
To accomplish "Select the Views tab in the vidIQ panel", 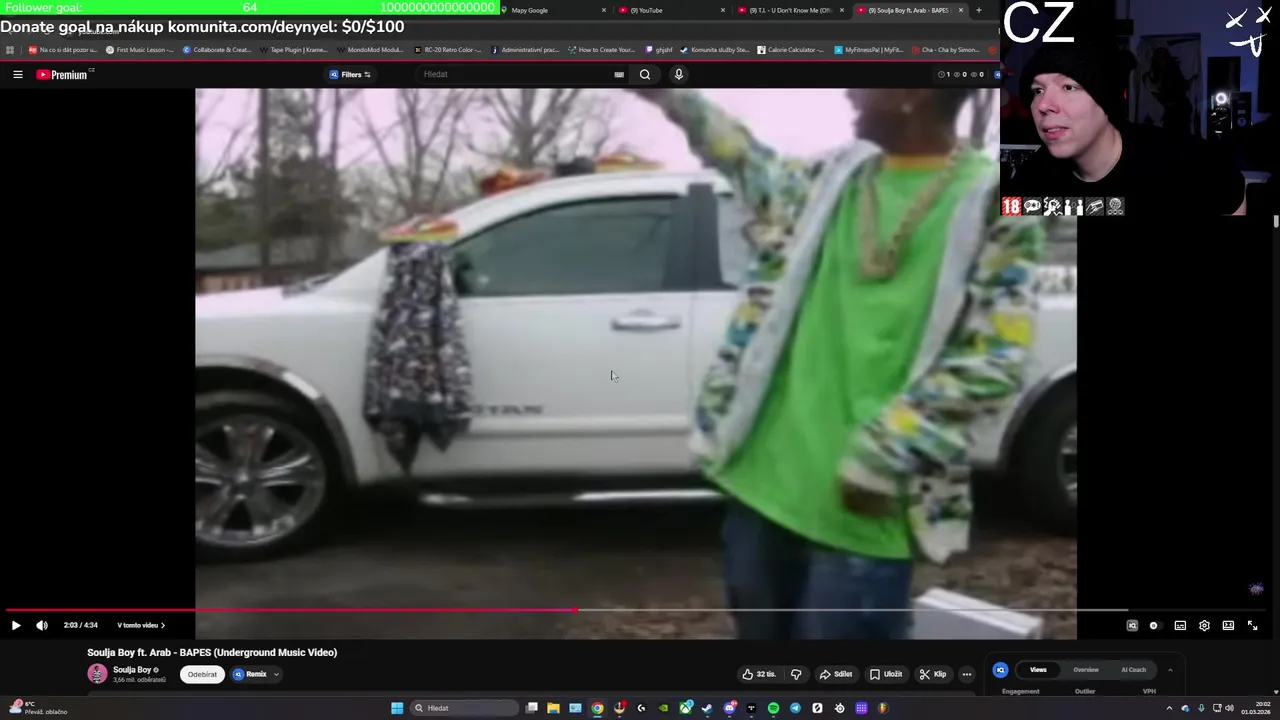I will (1038, 670).
